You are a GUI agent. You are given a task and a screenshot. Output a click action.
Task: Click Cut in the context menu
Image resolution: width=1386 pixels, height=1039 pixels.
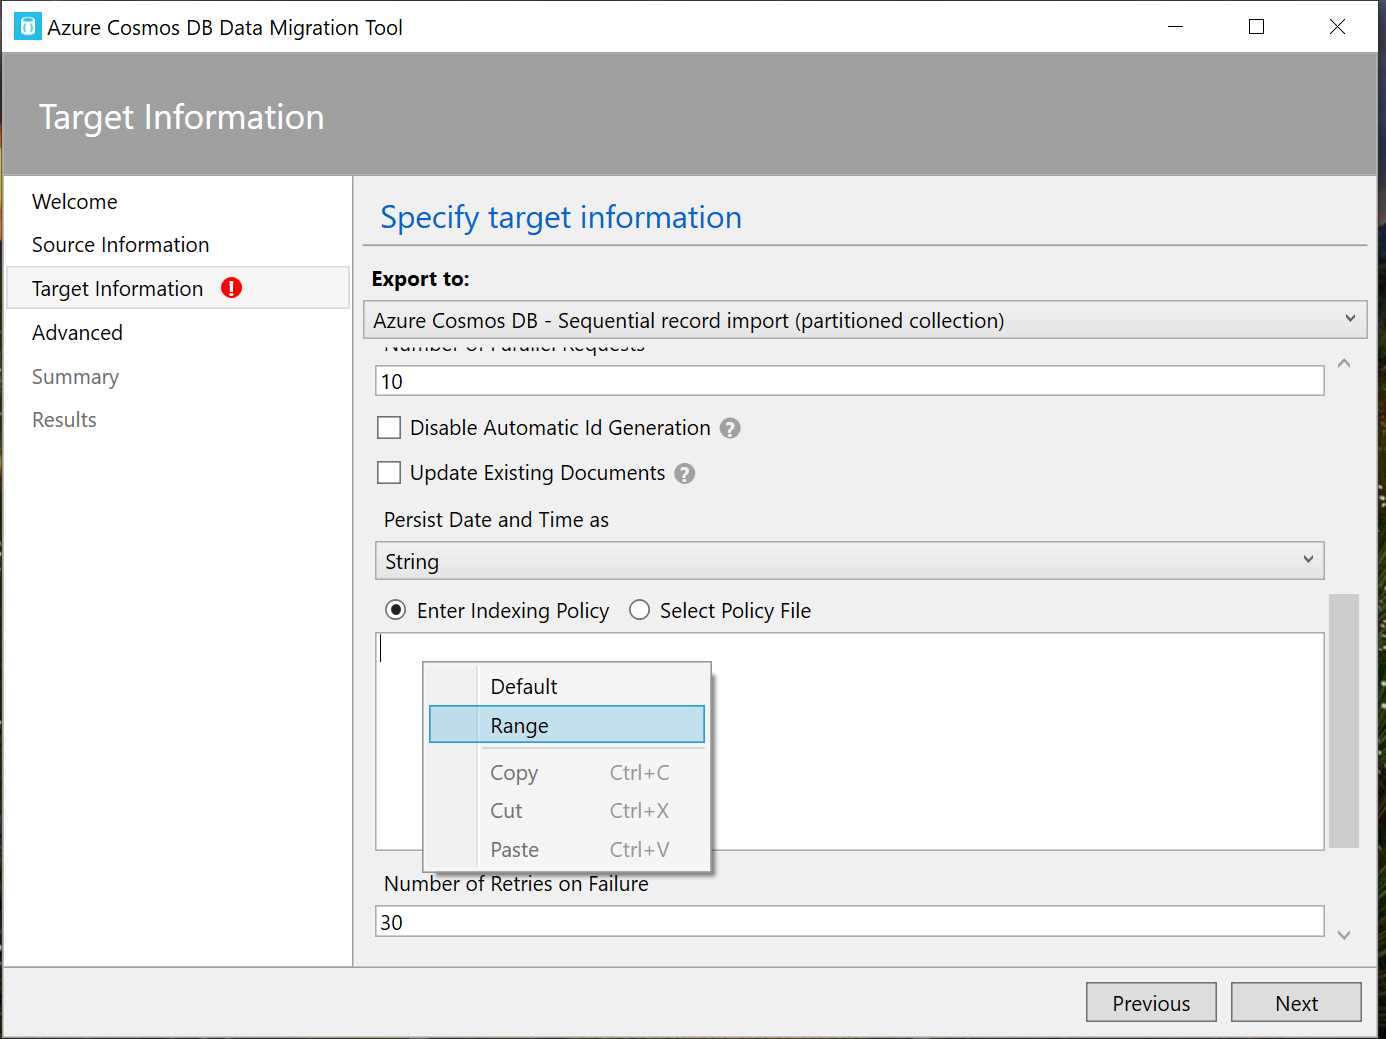[567, 811]
